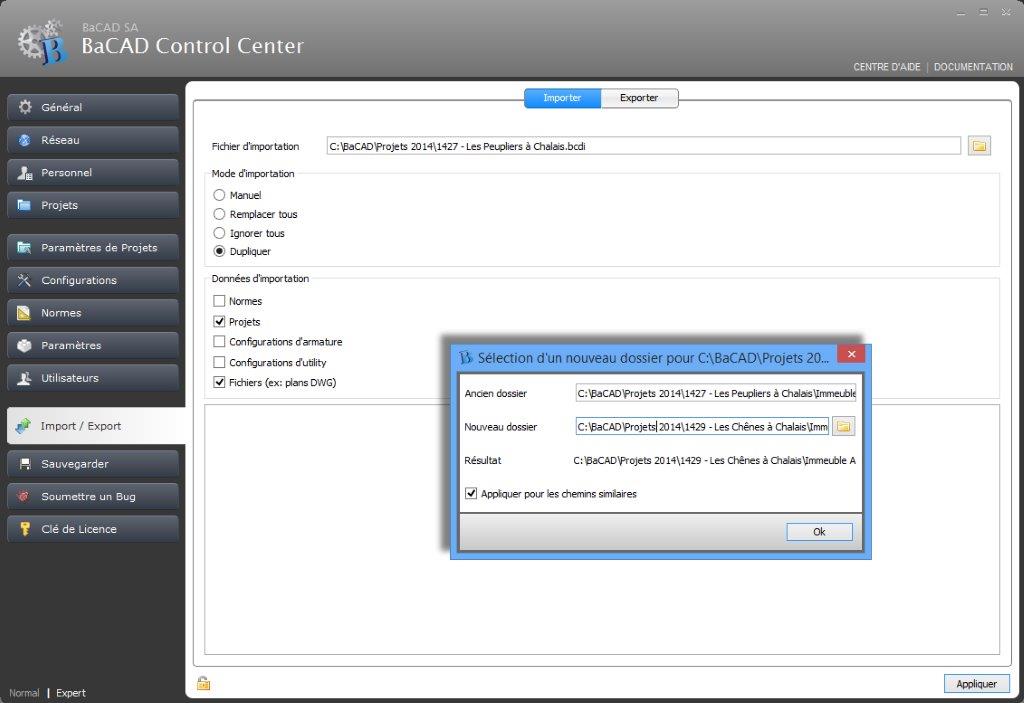The height and width of the screenshot is (703, 1024).
Task: Click the Mode d'importation group label
Action: [x=253, y=173]
